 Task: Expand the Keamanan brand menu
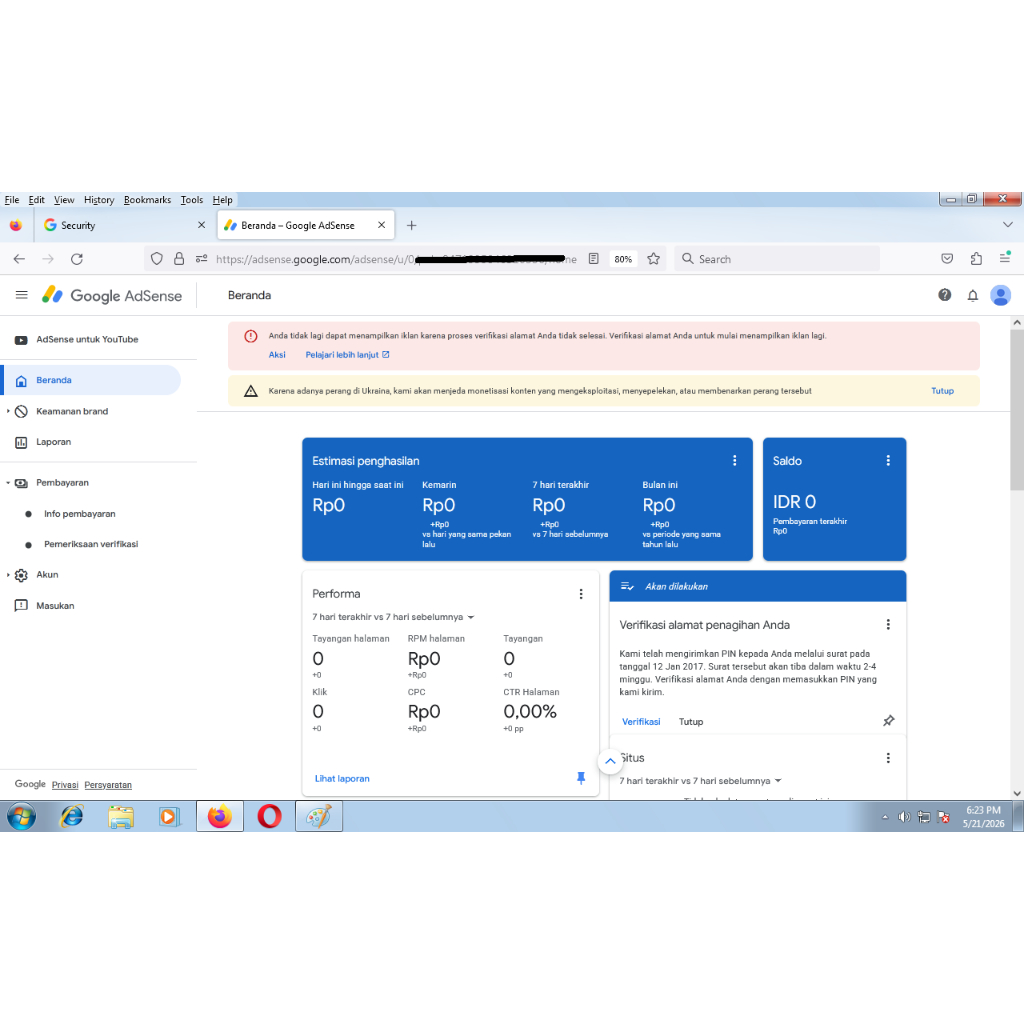(x=8, y=411)
